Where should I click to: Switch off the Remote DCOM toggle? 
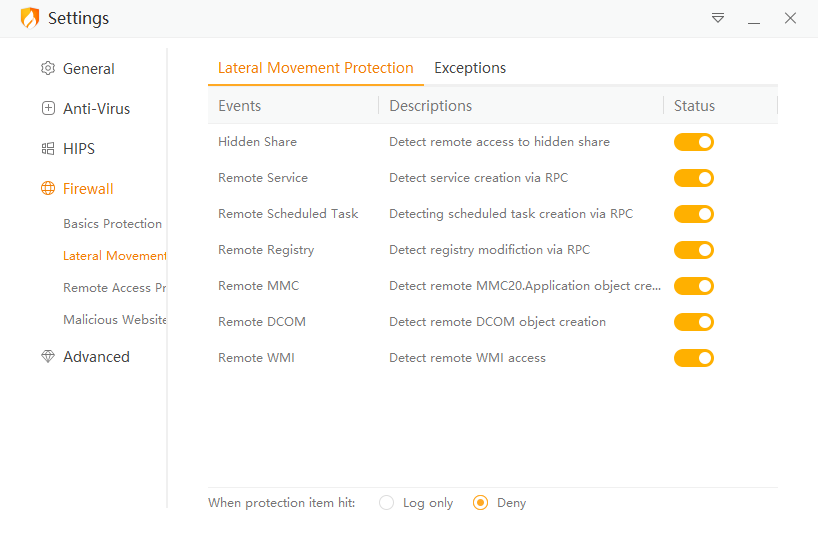693,322
